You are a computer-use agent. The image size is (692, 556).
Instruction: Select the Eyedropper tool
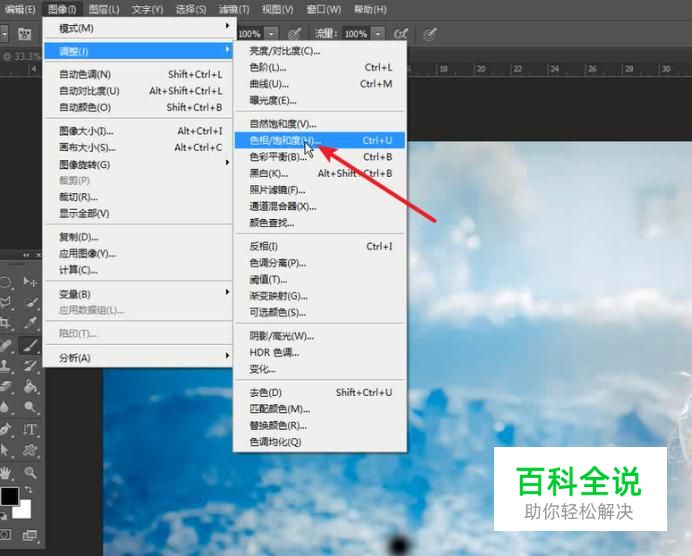30,323
